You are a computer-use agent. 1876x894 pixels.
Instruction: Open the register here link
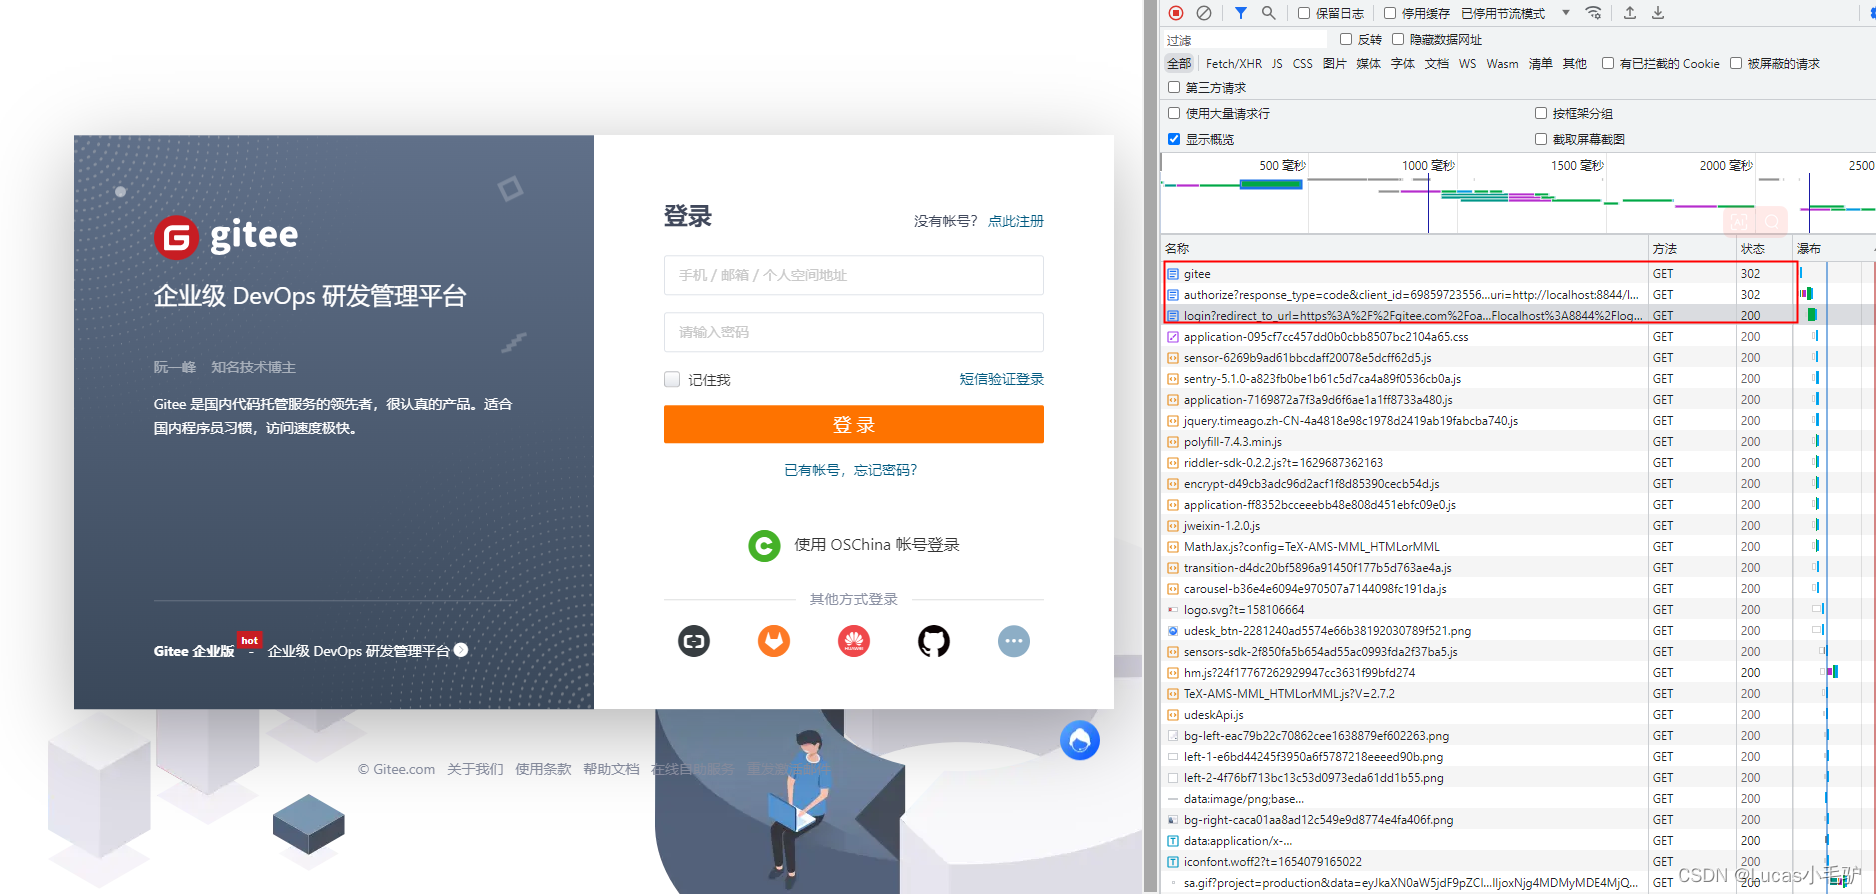pos(1016,221)
